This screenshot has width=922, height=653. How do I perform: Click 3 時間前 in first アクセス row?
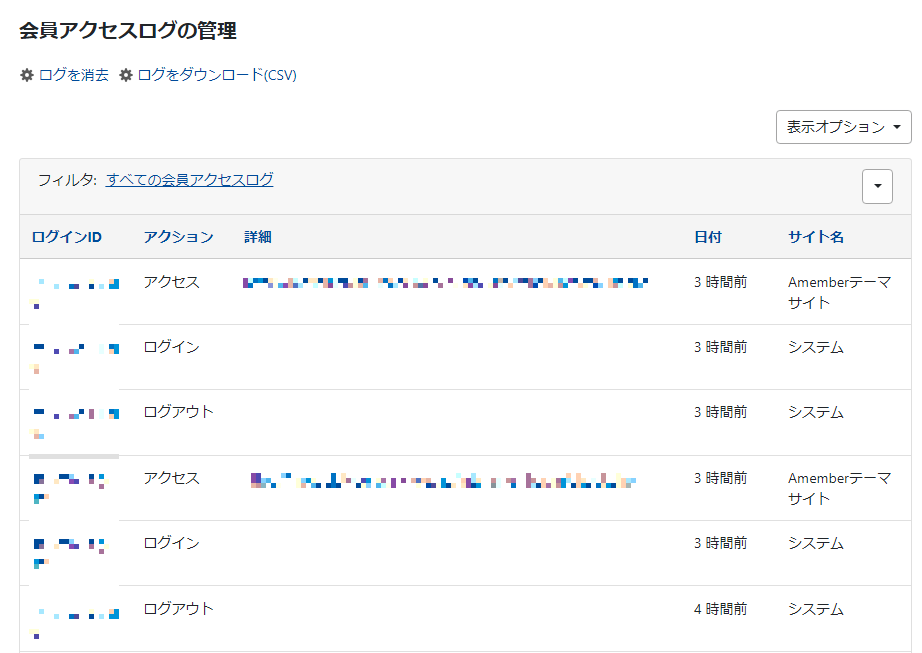click(x=720, y=282)
